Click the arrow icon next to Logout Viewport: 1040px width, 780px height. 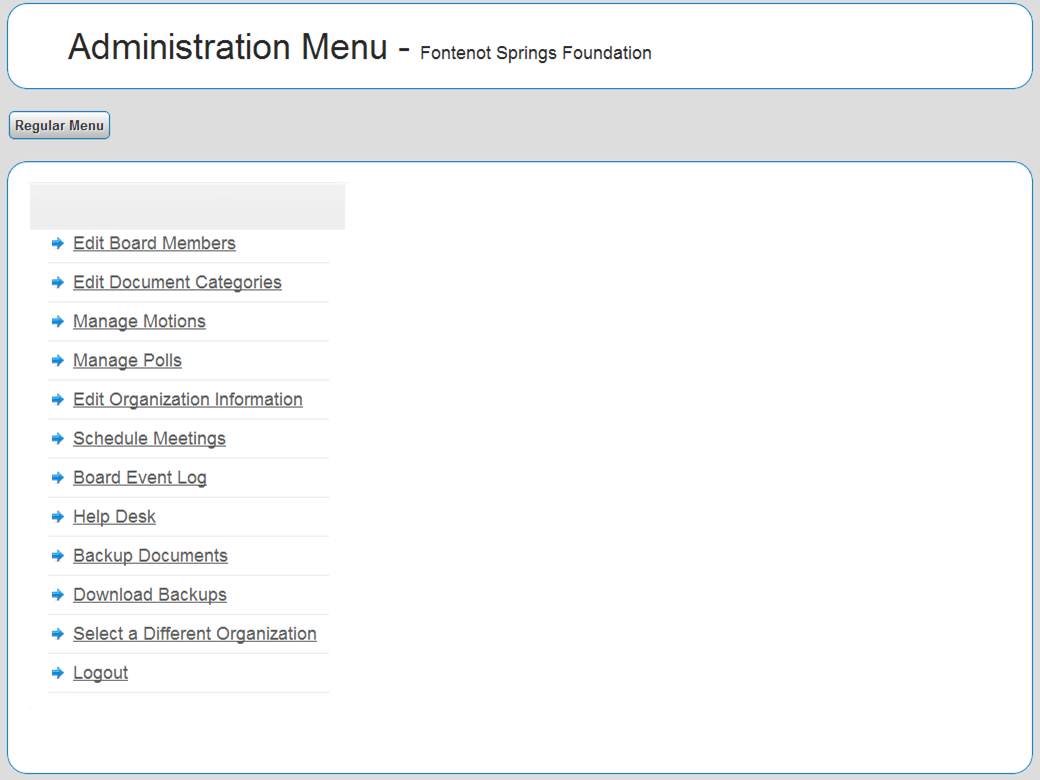[58, 673]
